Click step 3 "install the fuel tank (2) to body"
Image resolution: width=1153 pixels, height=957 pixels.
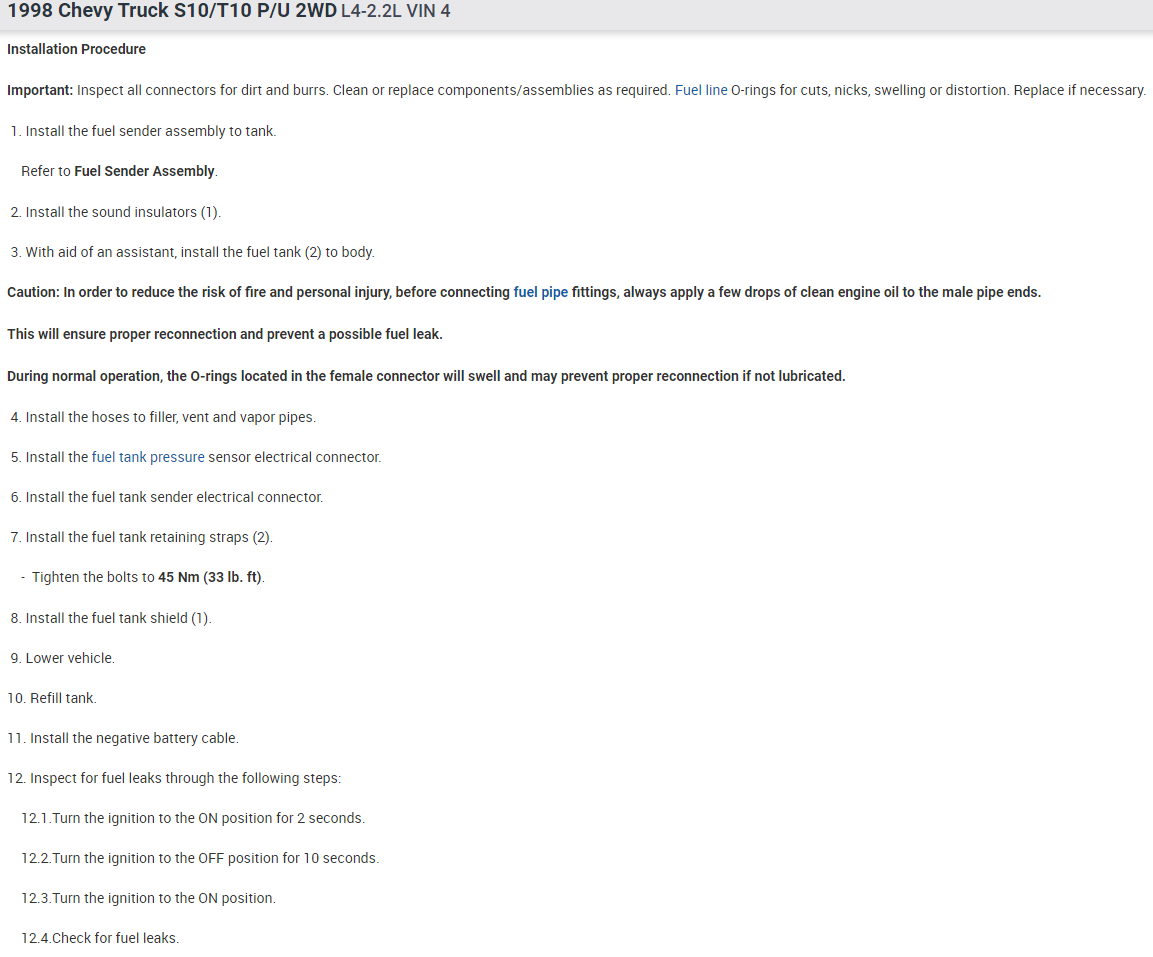coord(277,252)
